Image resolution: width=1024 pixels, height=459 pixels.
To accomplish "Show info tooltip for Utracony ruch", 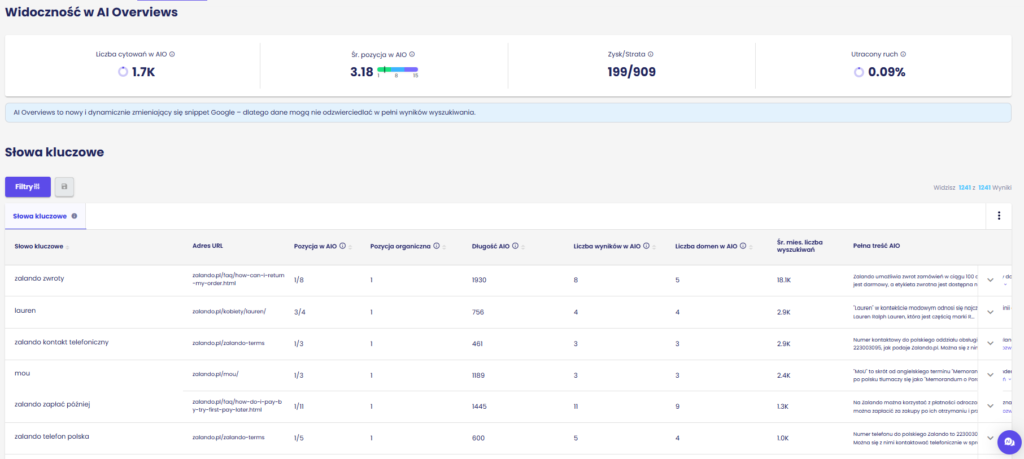I will pos(903,55).
